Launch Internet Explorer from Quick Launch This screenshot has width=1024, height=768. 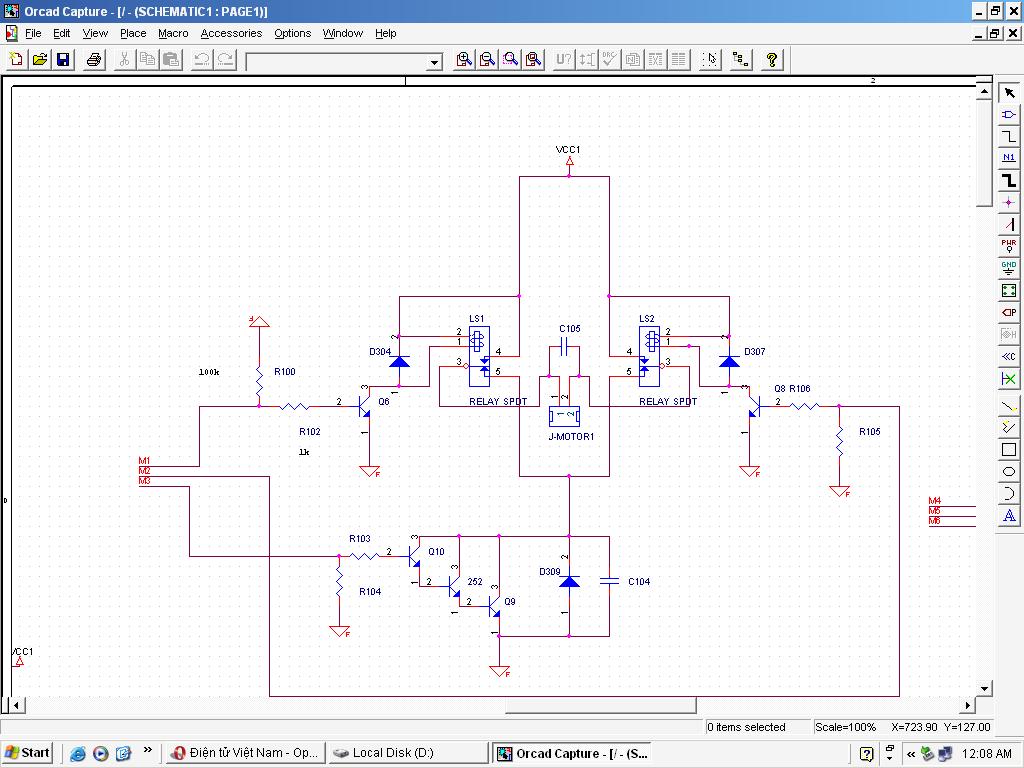[x=78, y=754]
